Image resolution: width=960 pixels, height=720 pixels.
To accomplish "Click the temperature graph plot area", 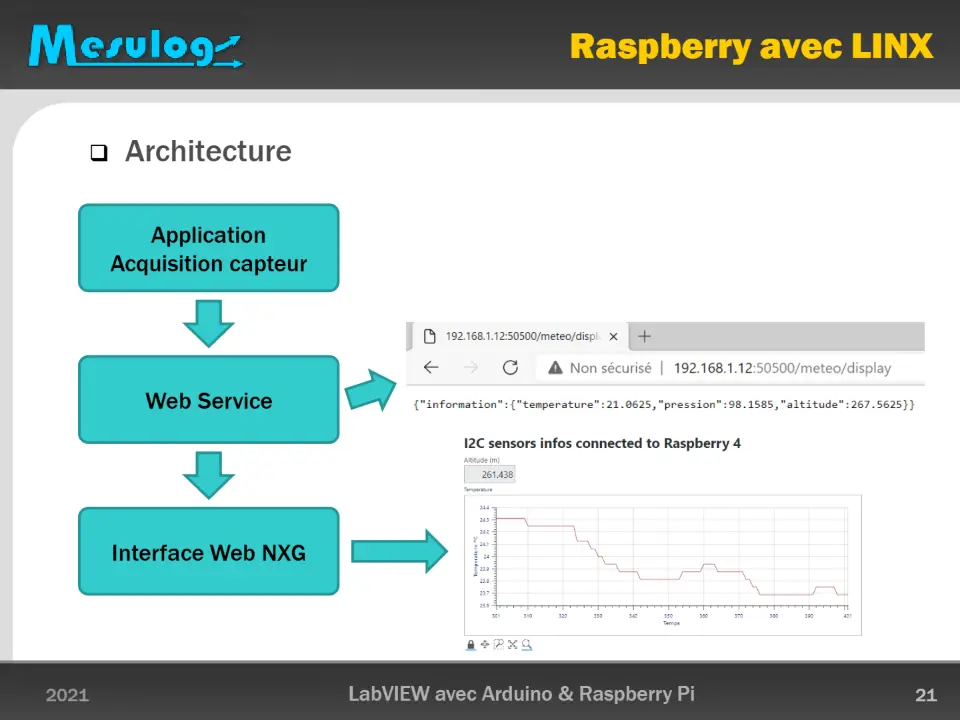I will pos(672,557).
